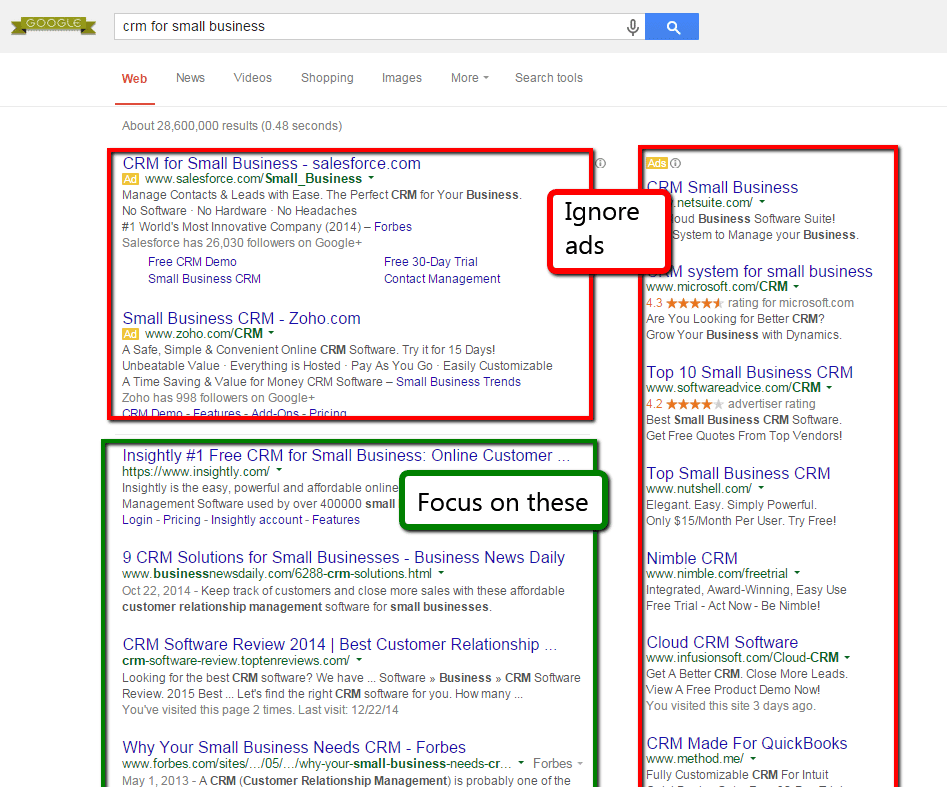The image size is (947, 787).
Task: Switch to the Images tab
Action: (401, 78)
